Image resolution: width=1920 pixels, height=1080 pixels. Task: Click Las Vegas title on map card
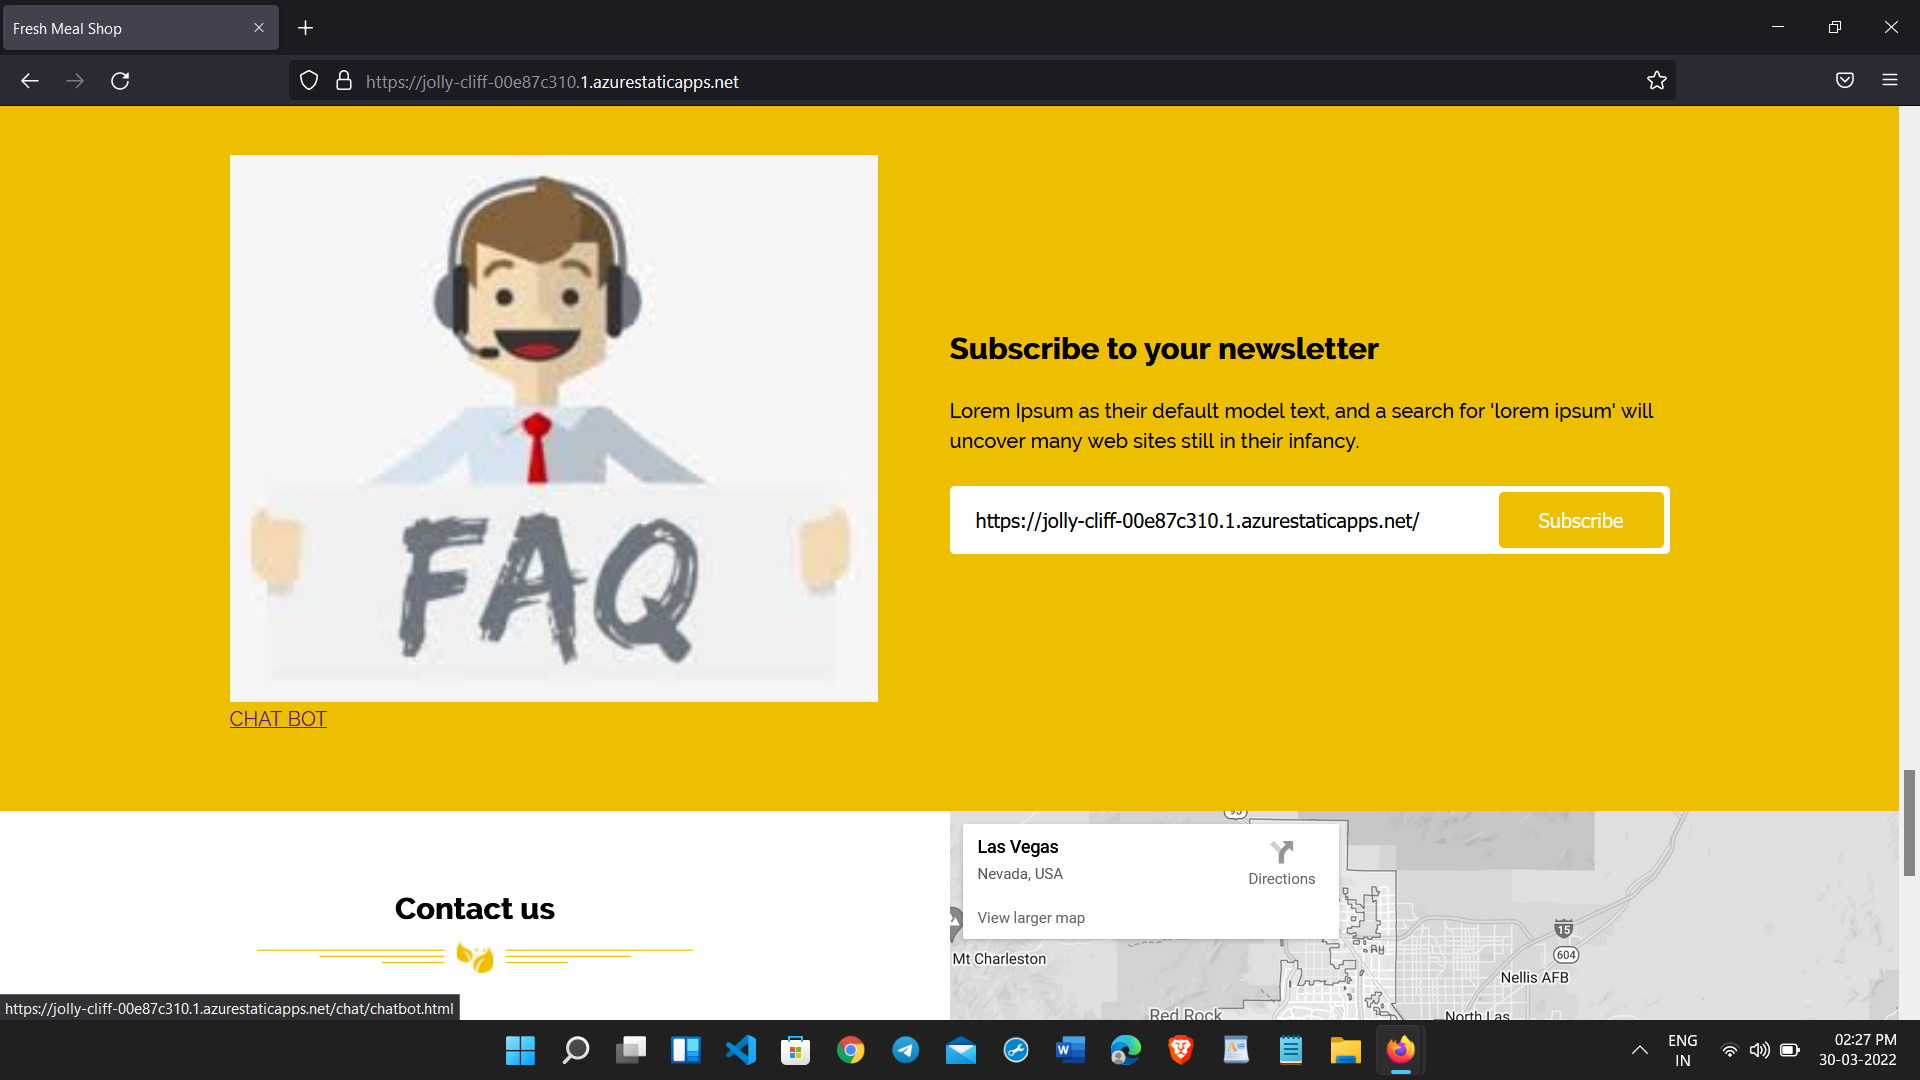[1018, 847]
